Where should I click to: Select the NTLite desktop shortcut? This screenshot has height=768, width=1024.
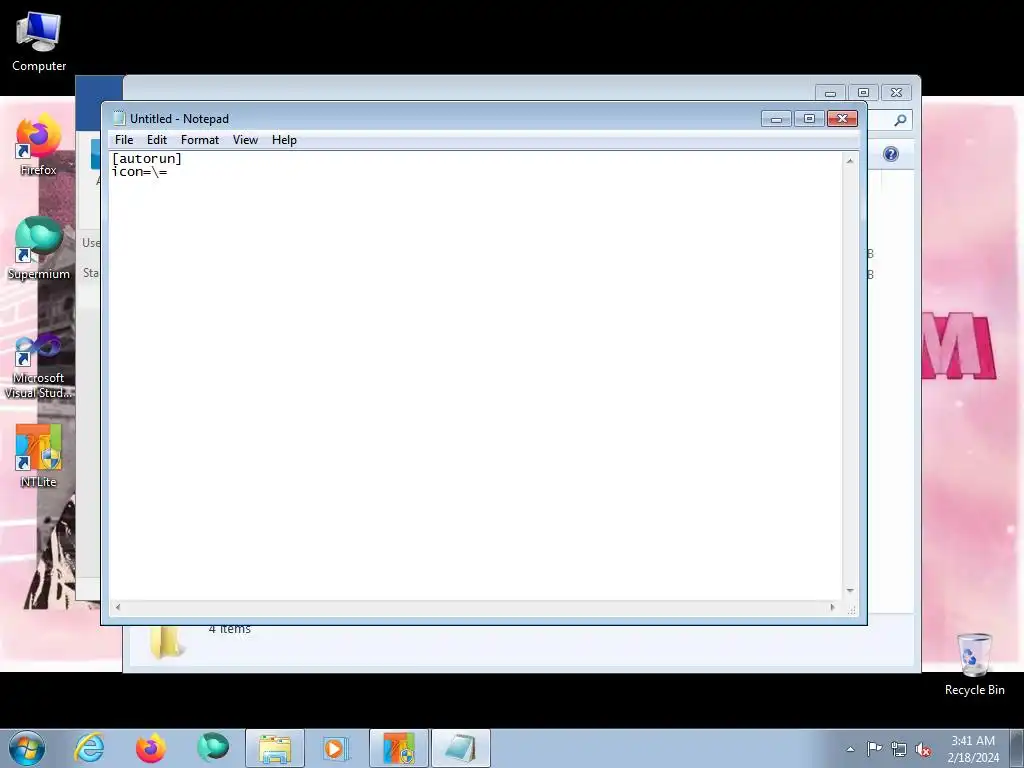tap(39, 456)
